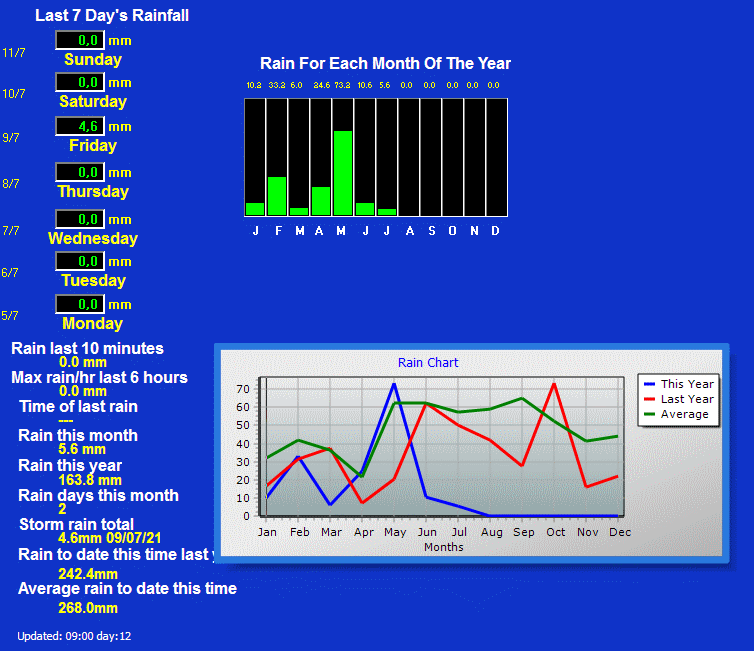Click the blue This Year legend swatch

pyautogui.click(x=650, y=384)
